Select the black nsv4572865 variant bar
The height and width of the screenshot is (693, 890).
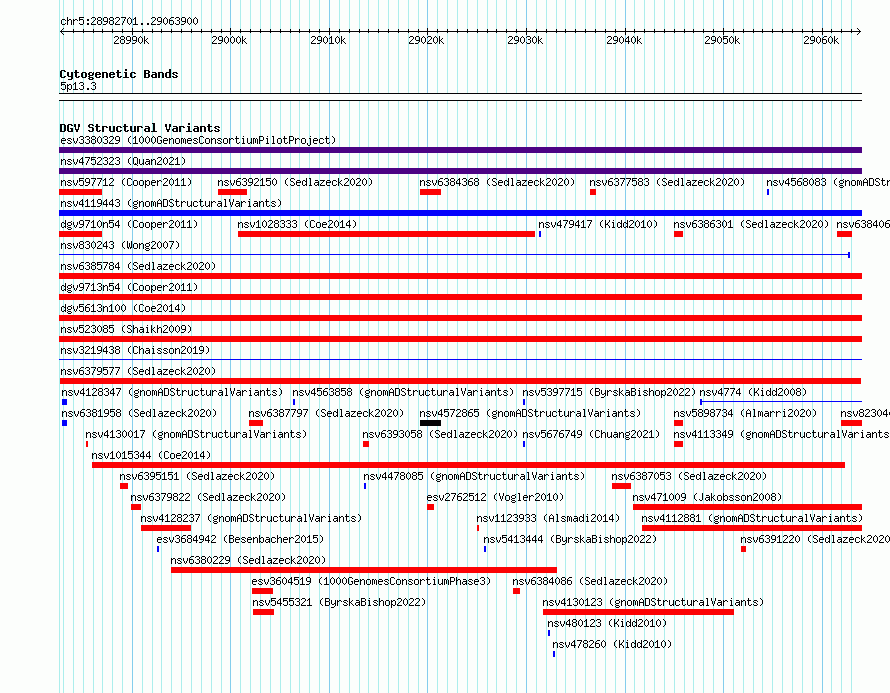coord(430,423)
